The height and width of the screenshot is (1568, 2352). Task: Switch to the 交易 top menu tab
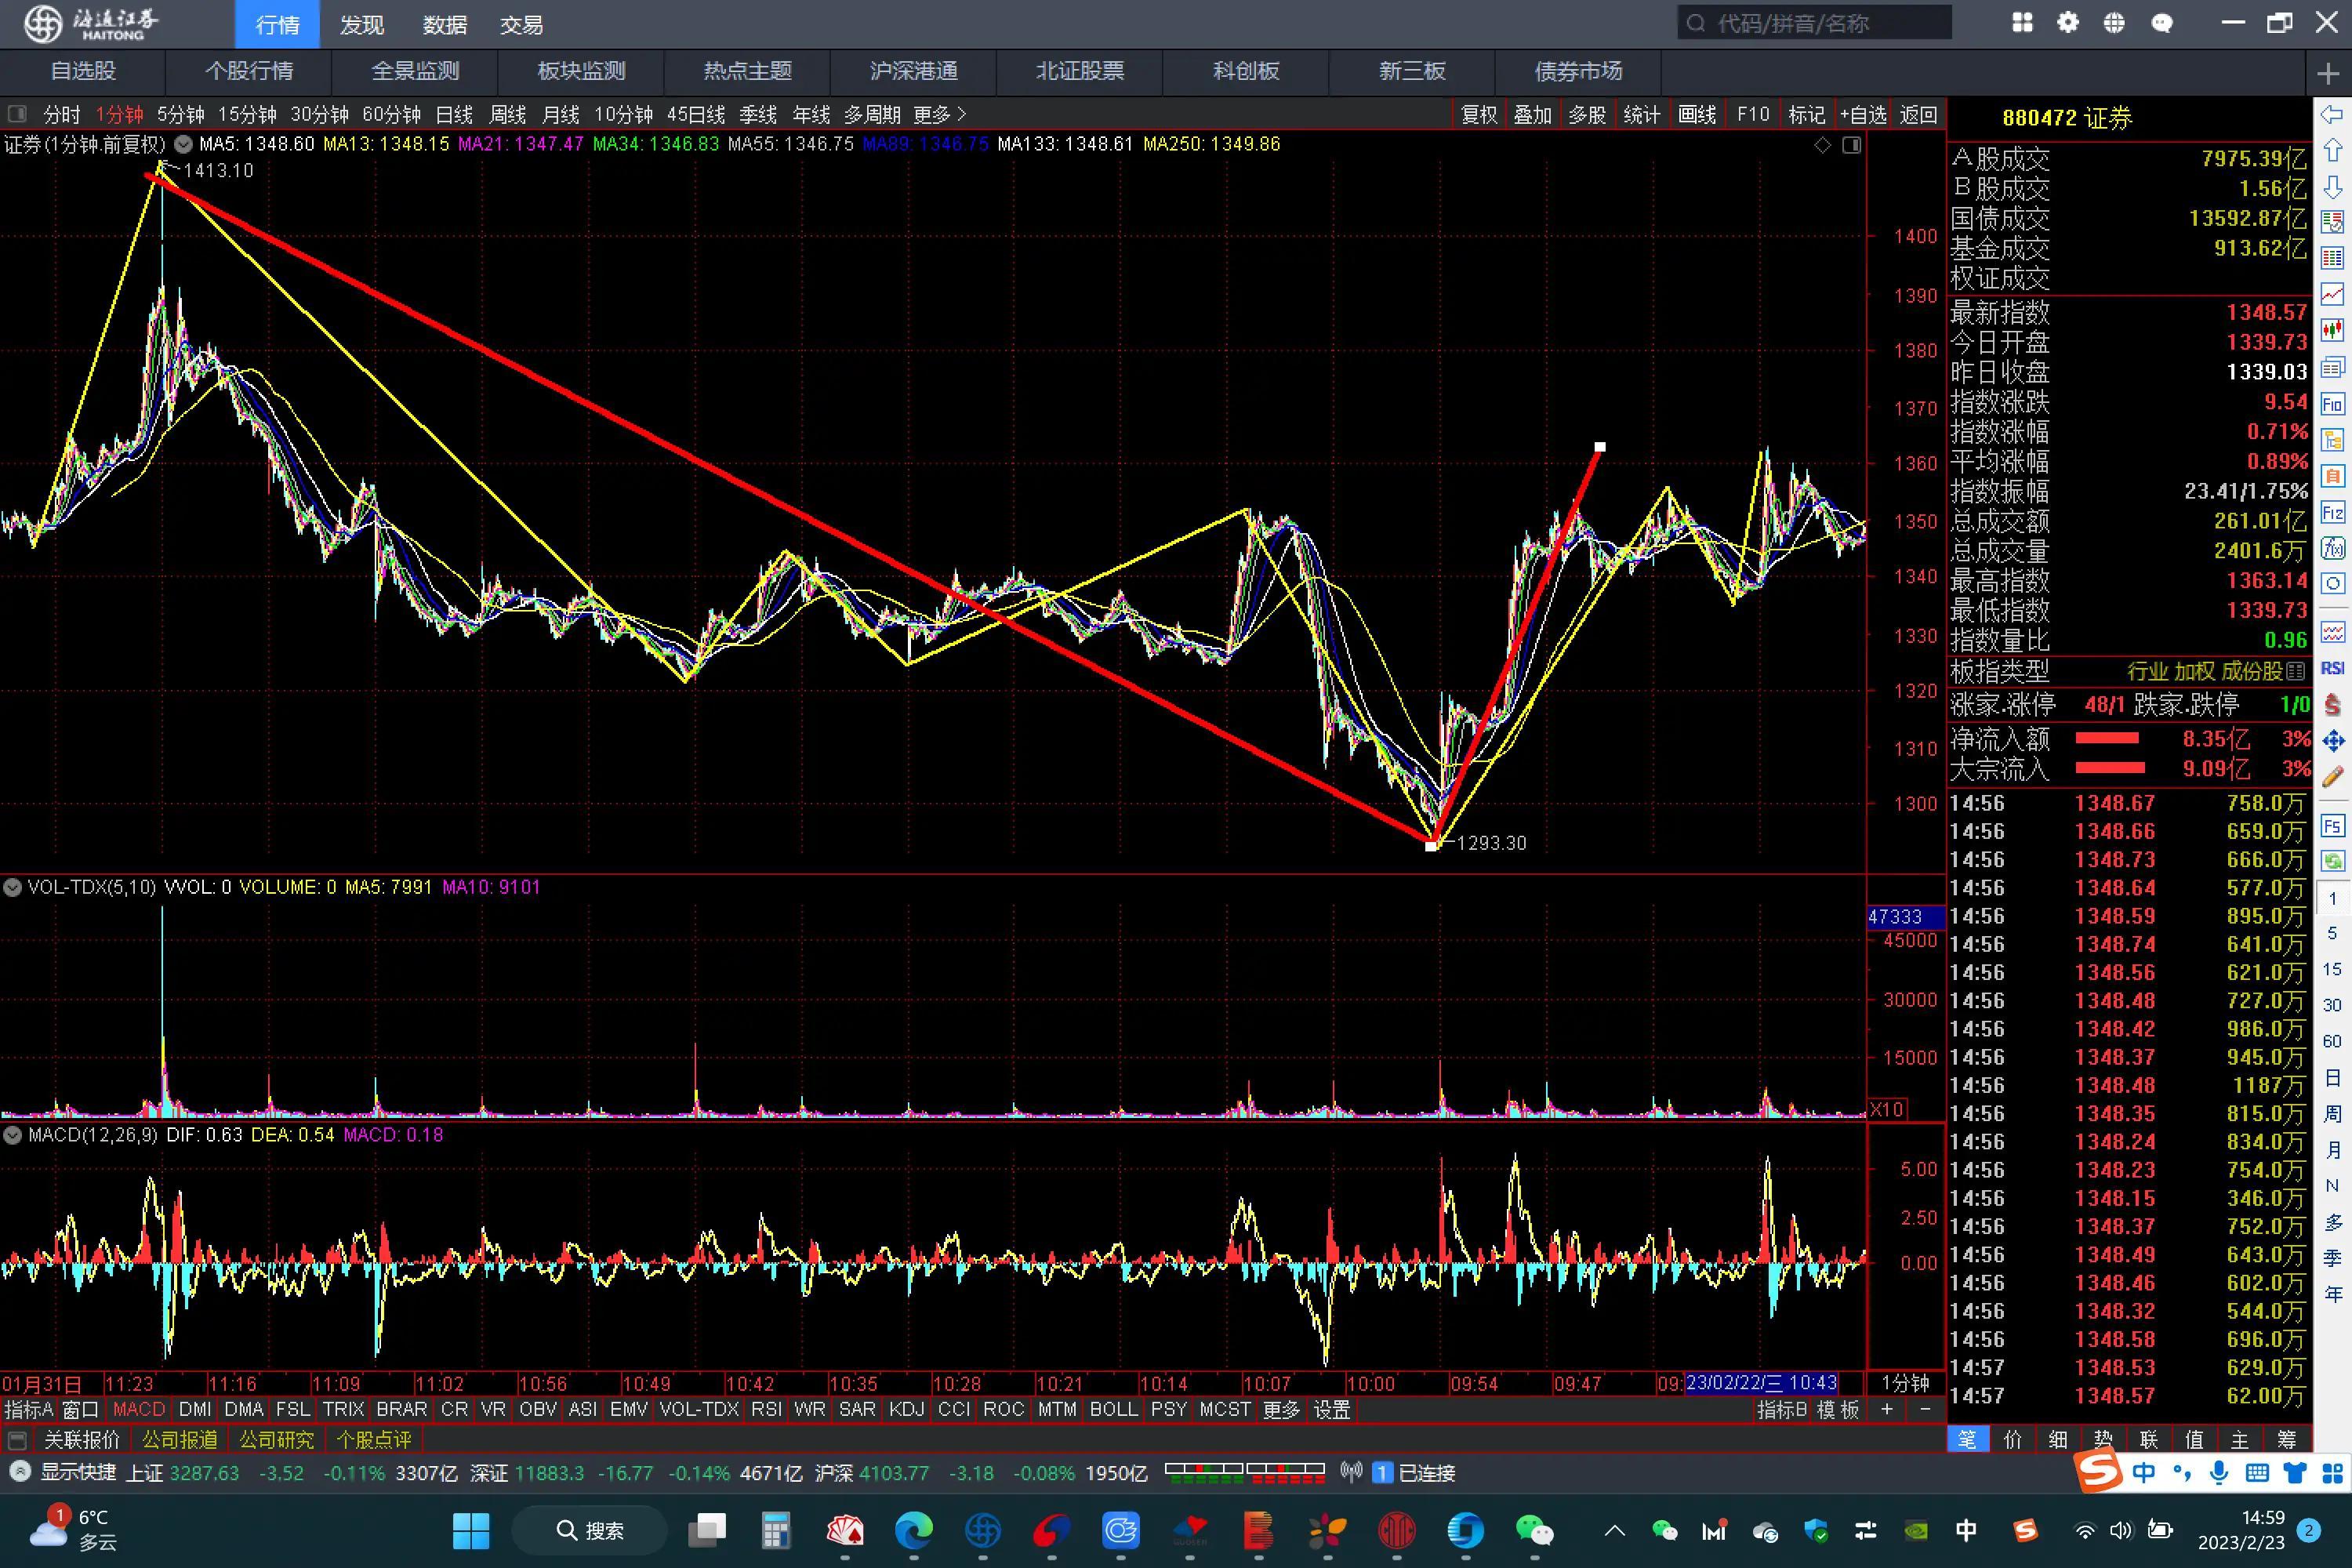521,24
